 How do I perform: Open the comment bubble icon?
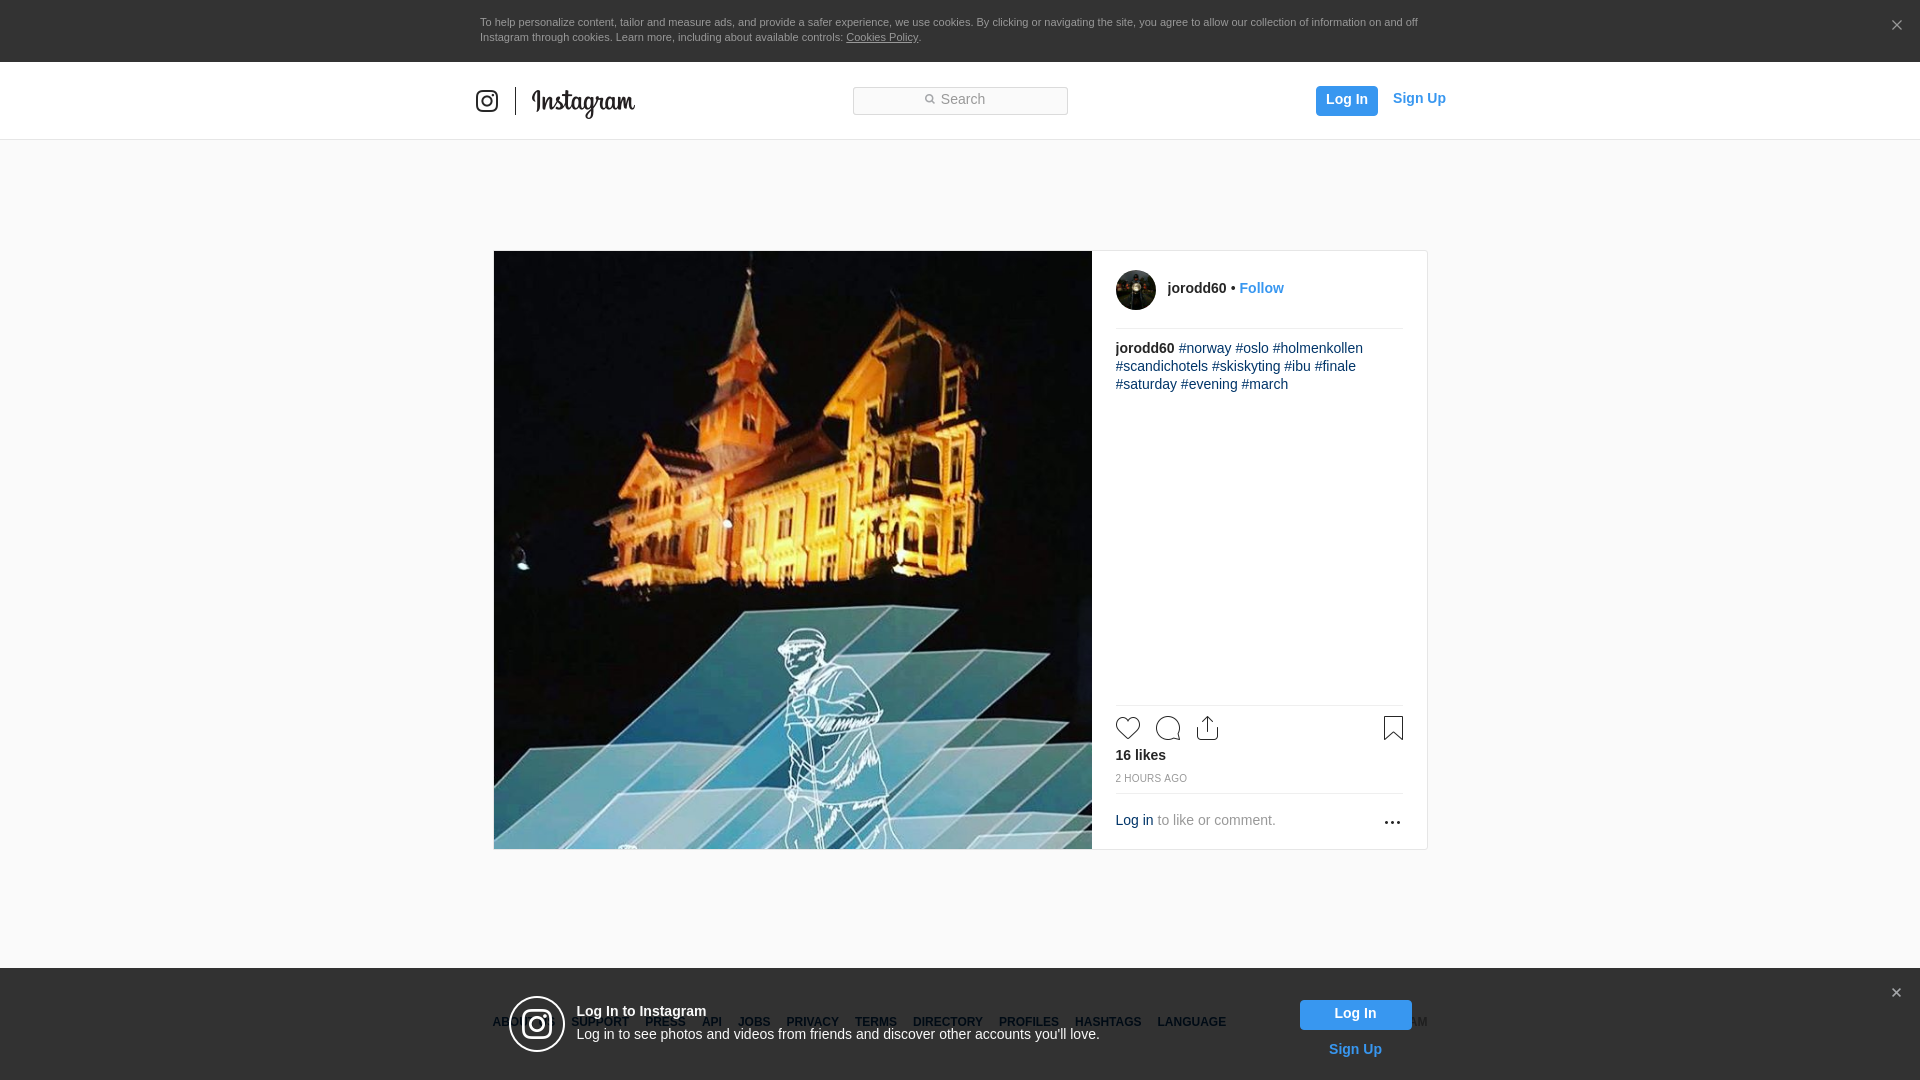(1167, 728)
